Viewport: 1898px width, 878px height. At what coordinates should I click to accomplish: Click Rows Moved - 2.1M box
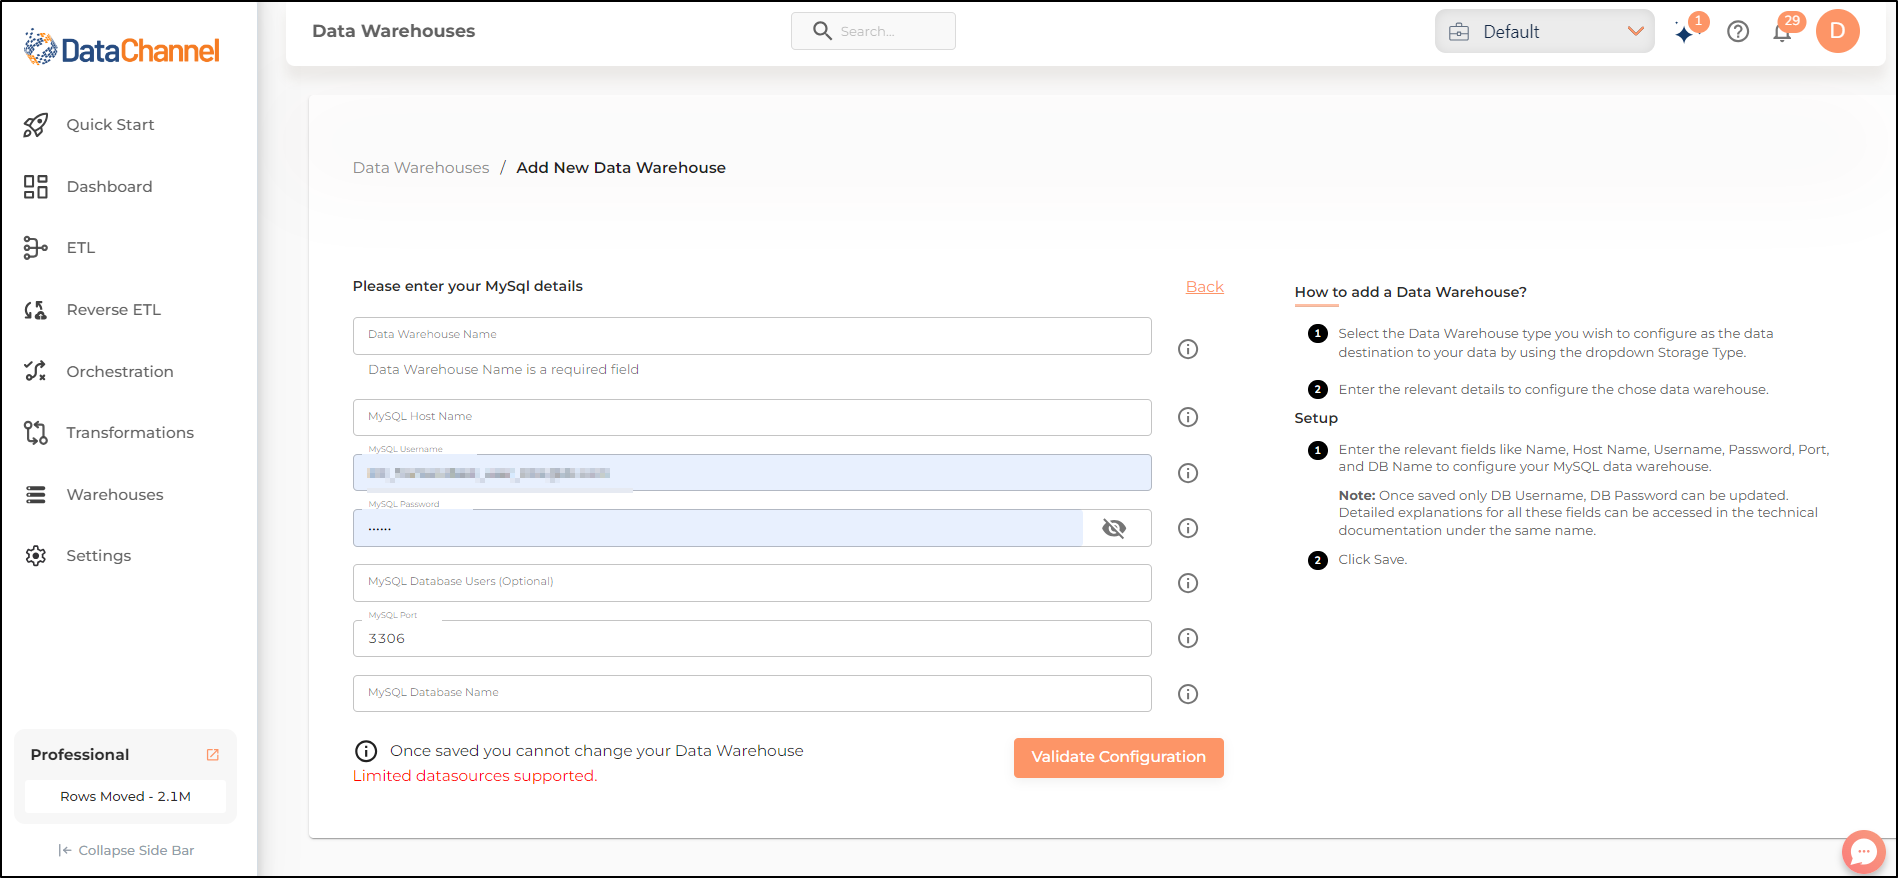tap(126, 797)
